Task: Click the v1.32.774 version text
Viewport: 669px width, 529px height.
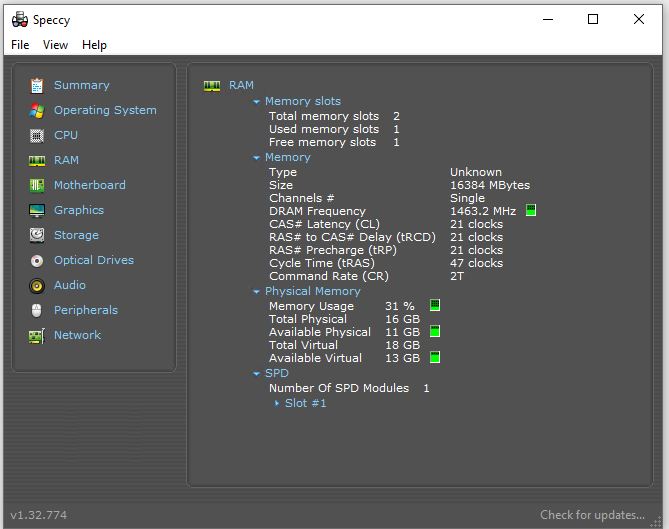Action: pyautogui.click(x=38, y=515)
